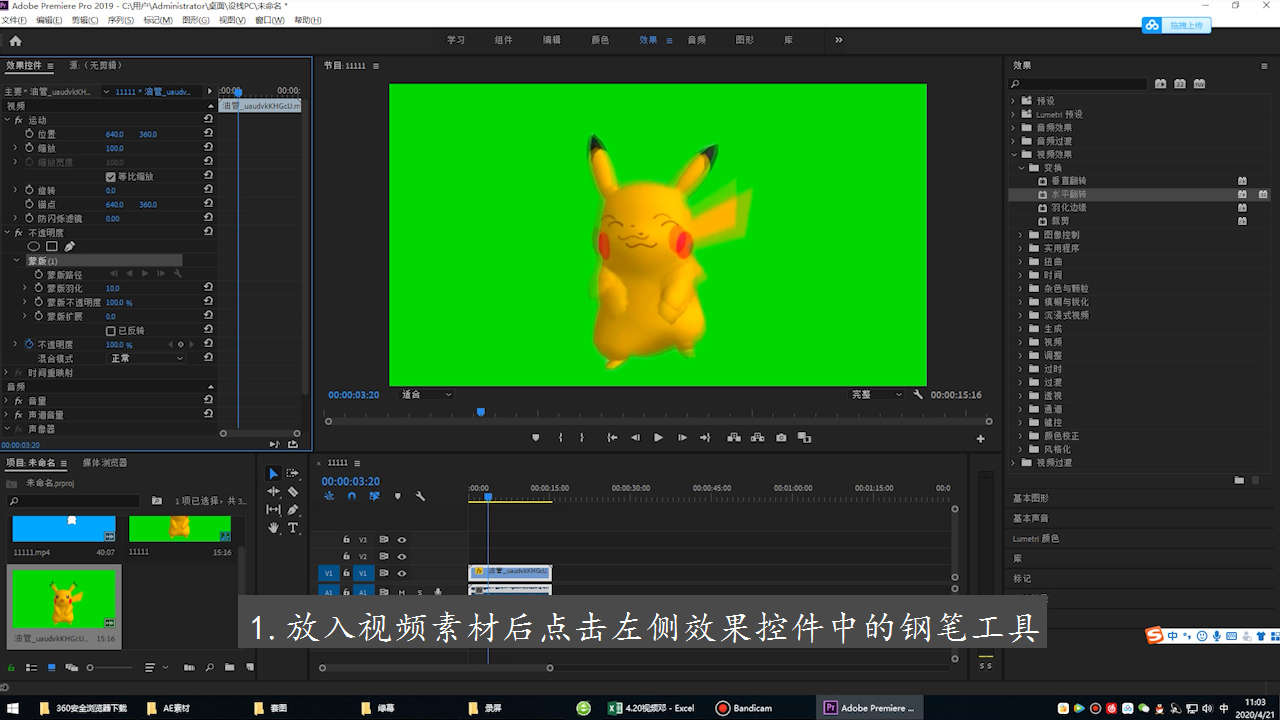
Task: Click the effects search field
Action: (x=1078, y=84)
